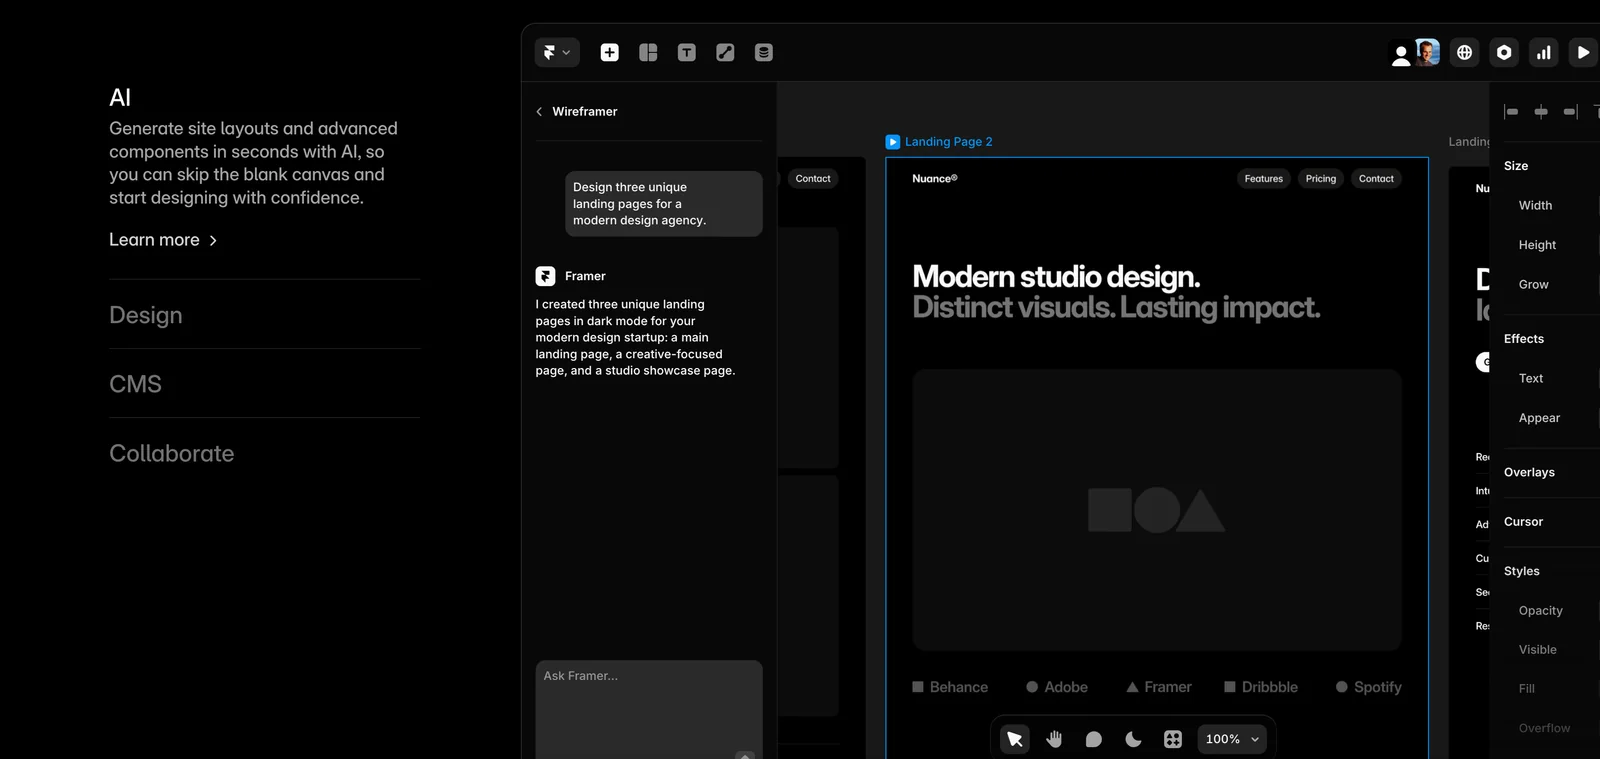
Task: Click the globe publish icon
Action: [x=1464, y=52]
